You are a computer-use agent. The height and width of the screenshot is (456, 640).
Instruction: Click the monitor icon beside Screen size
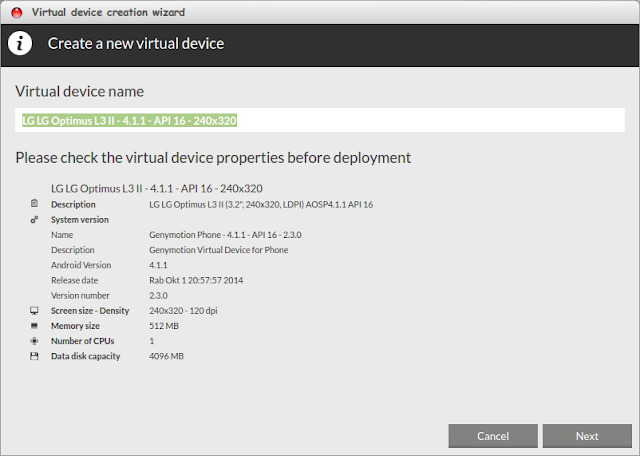(x=34, y=311)
